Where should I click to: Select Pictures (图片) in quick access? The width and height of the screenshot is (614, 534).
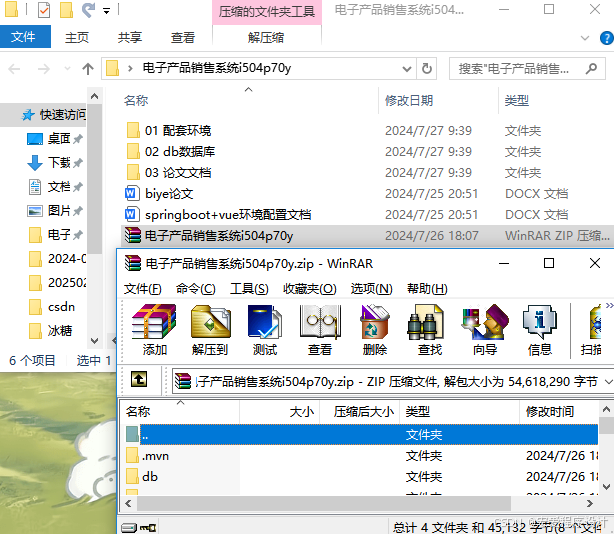(x=54, y=211)
